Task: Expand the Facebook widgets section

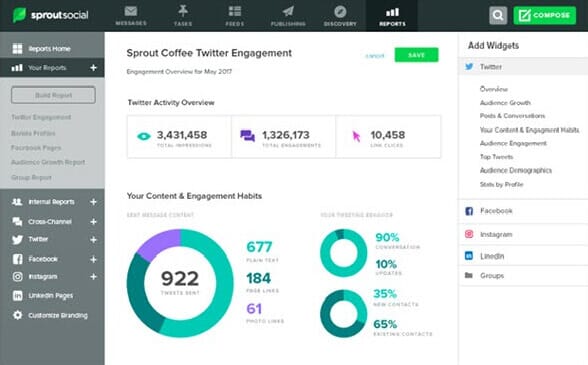Action: pyautogui.click(x=523, y=211)
